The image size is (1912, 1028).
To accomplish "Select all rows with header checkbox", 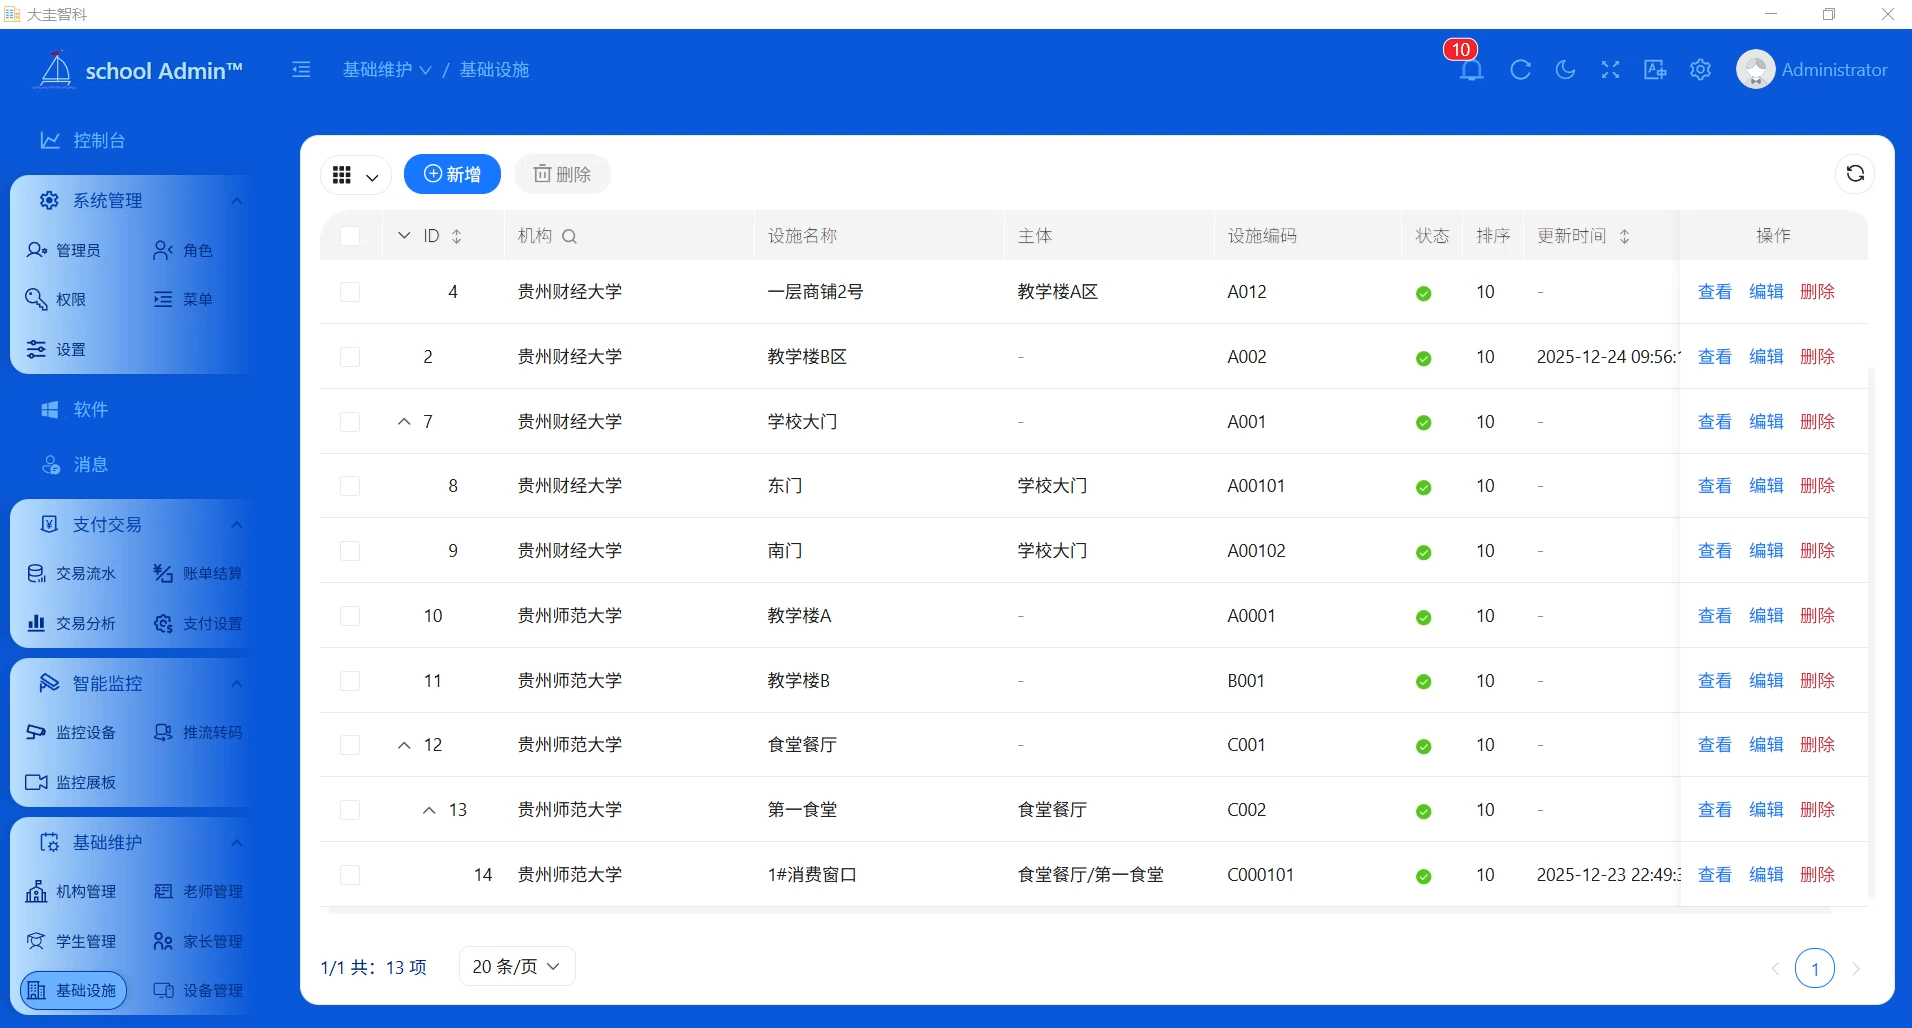I will click(x=350, y=236).
